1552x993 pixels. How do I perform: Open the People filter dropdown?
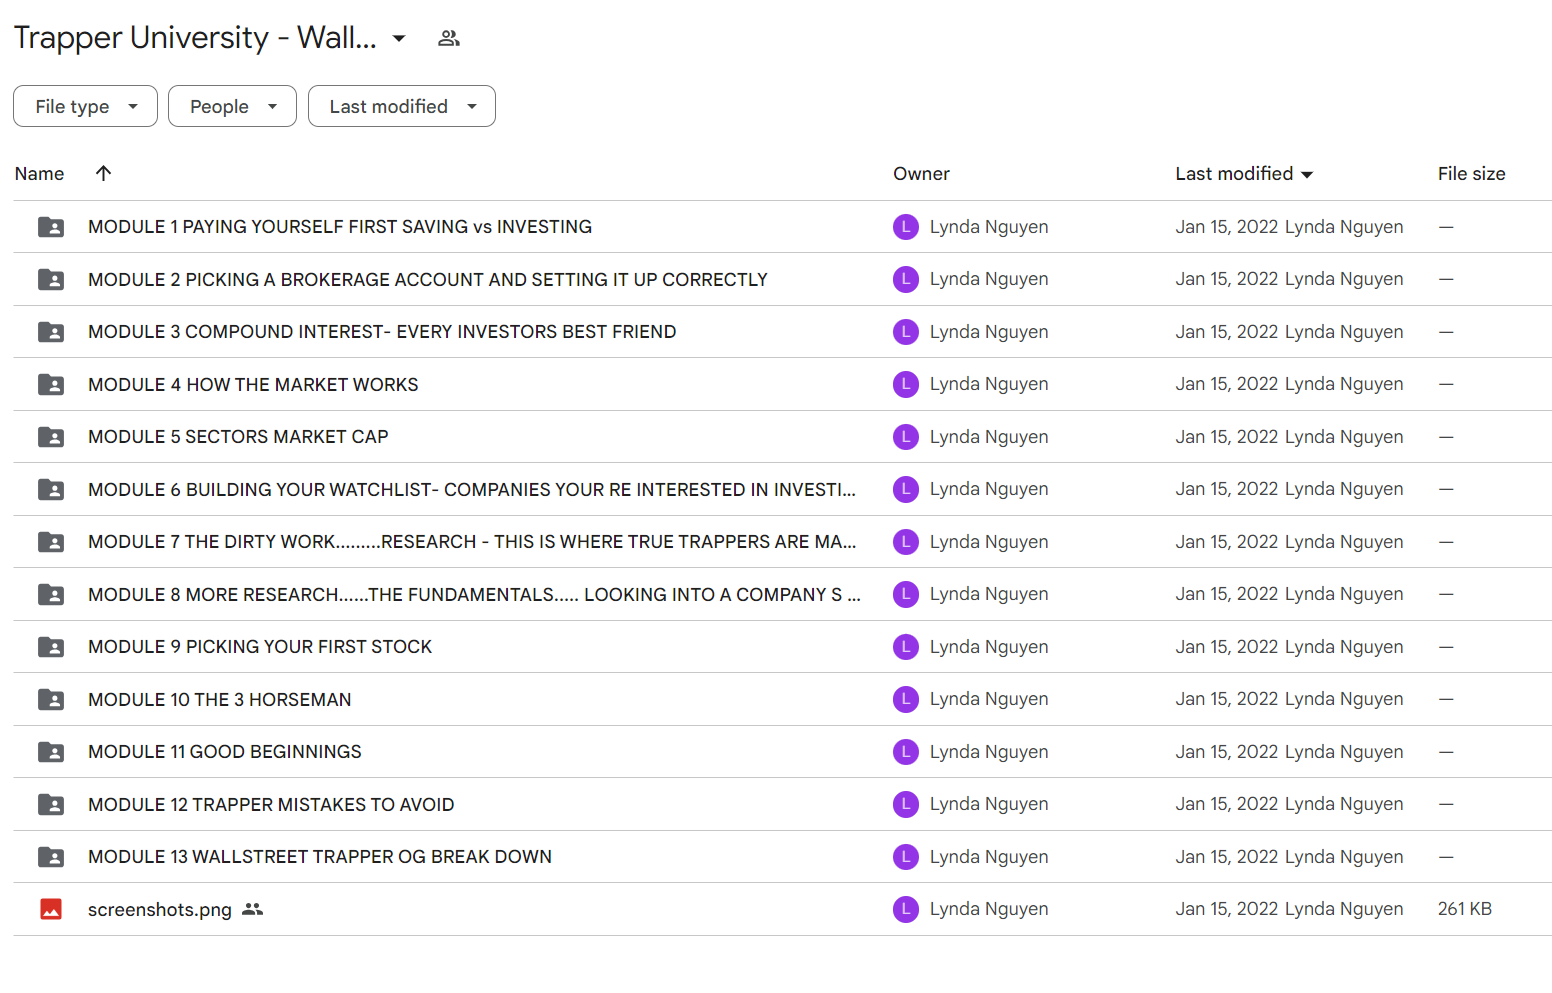click(232, 106)
